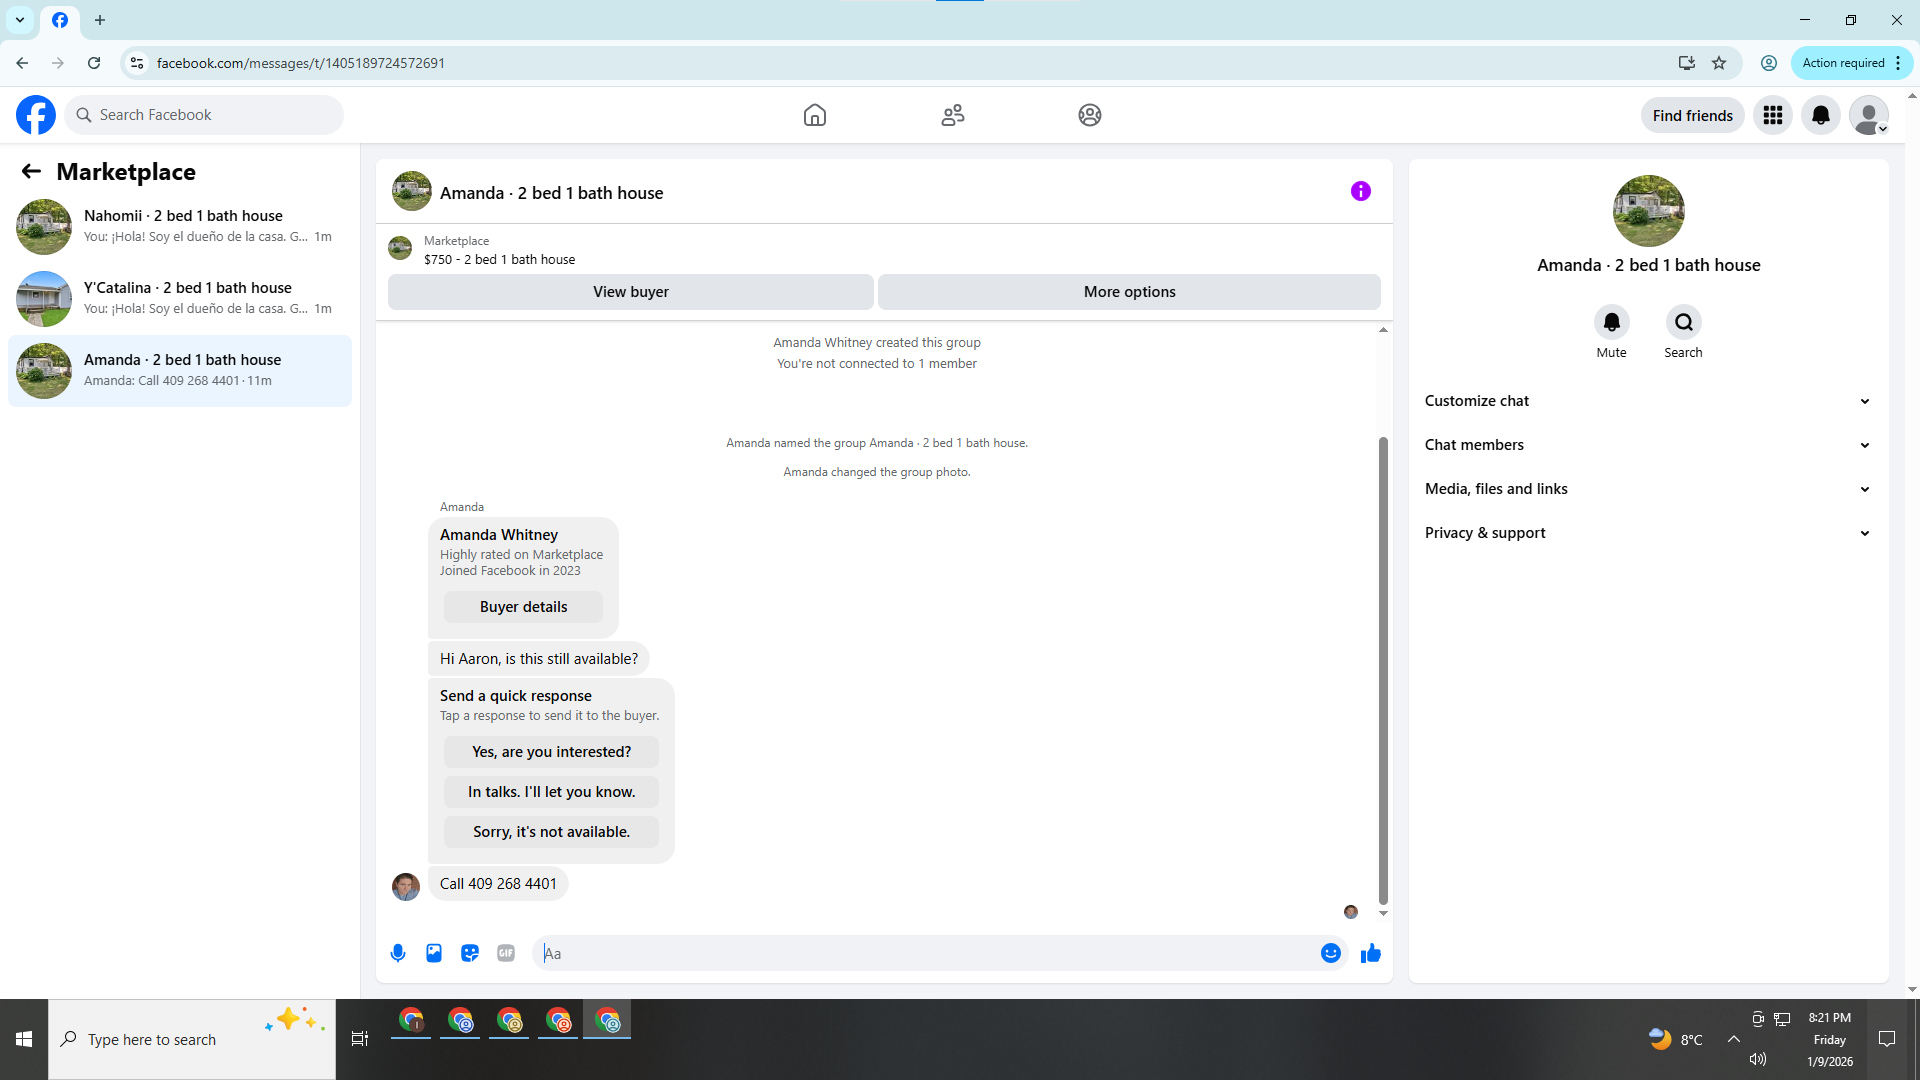Mute this conversation
Screen dimensions: 1920x1080
coord(1611,322)
